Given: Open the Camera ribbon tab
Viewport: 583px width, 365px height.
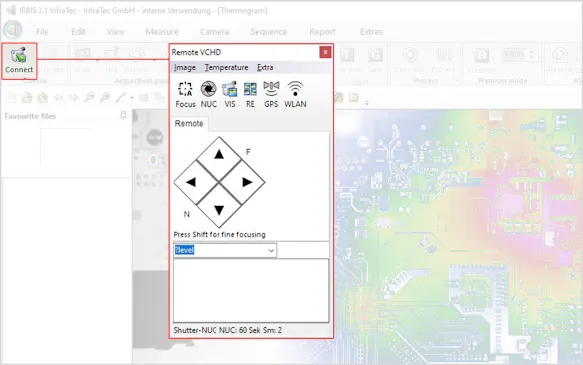Looking at the screenshot, I should (x=215, y=32).
